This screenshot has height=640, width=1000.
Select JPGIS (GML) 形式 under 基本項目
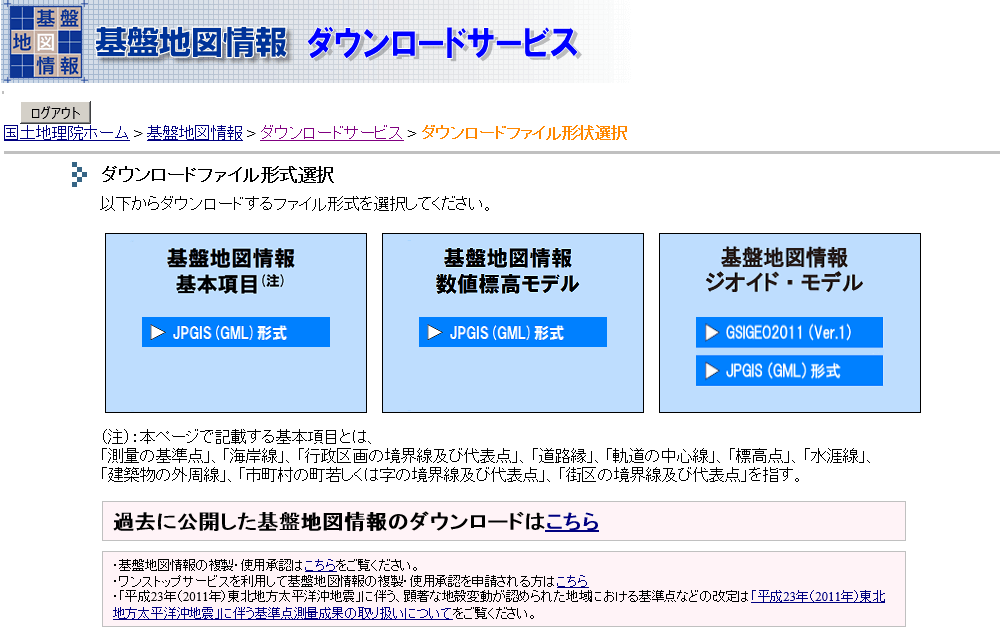point(236,332)
